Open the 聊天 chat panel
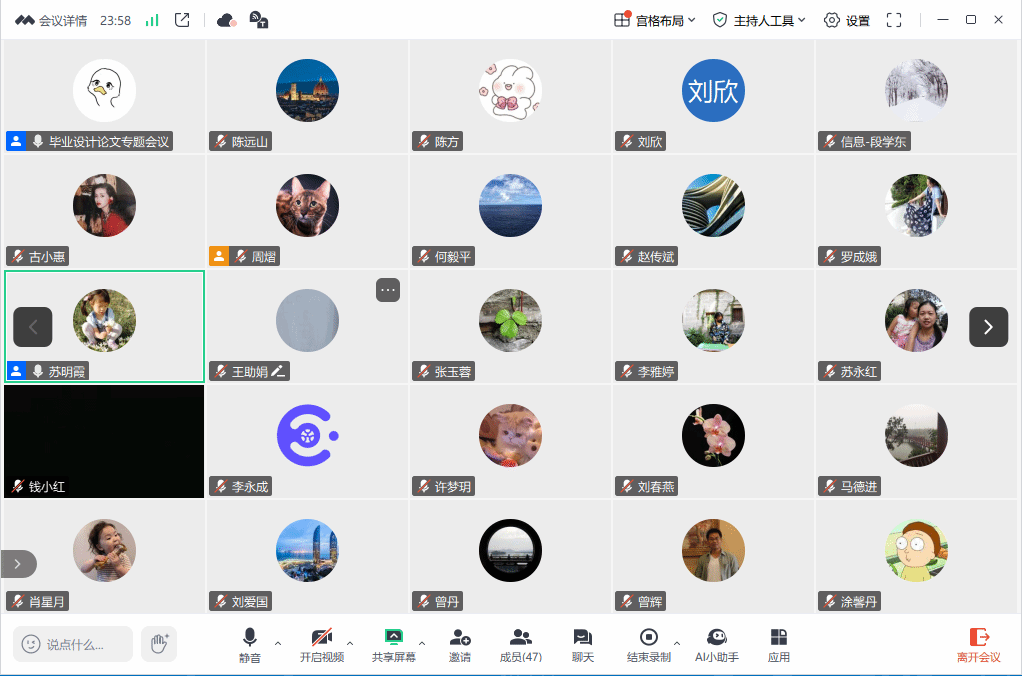 click(x=583, y=645)
